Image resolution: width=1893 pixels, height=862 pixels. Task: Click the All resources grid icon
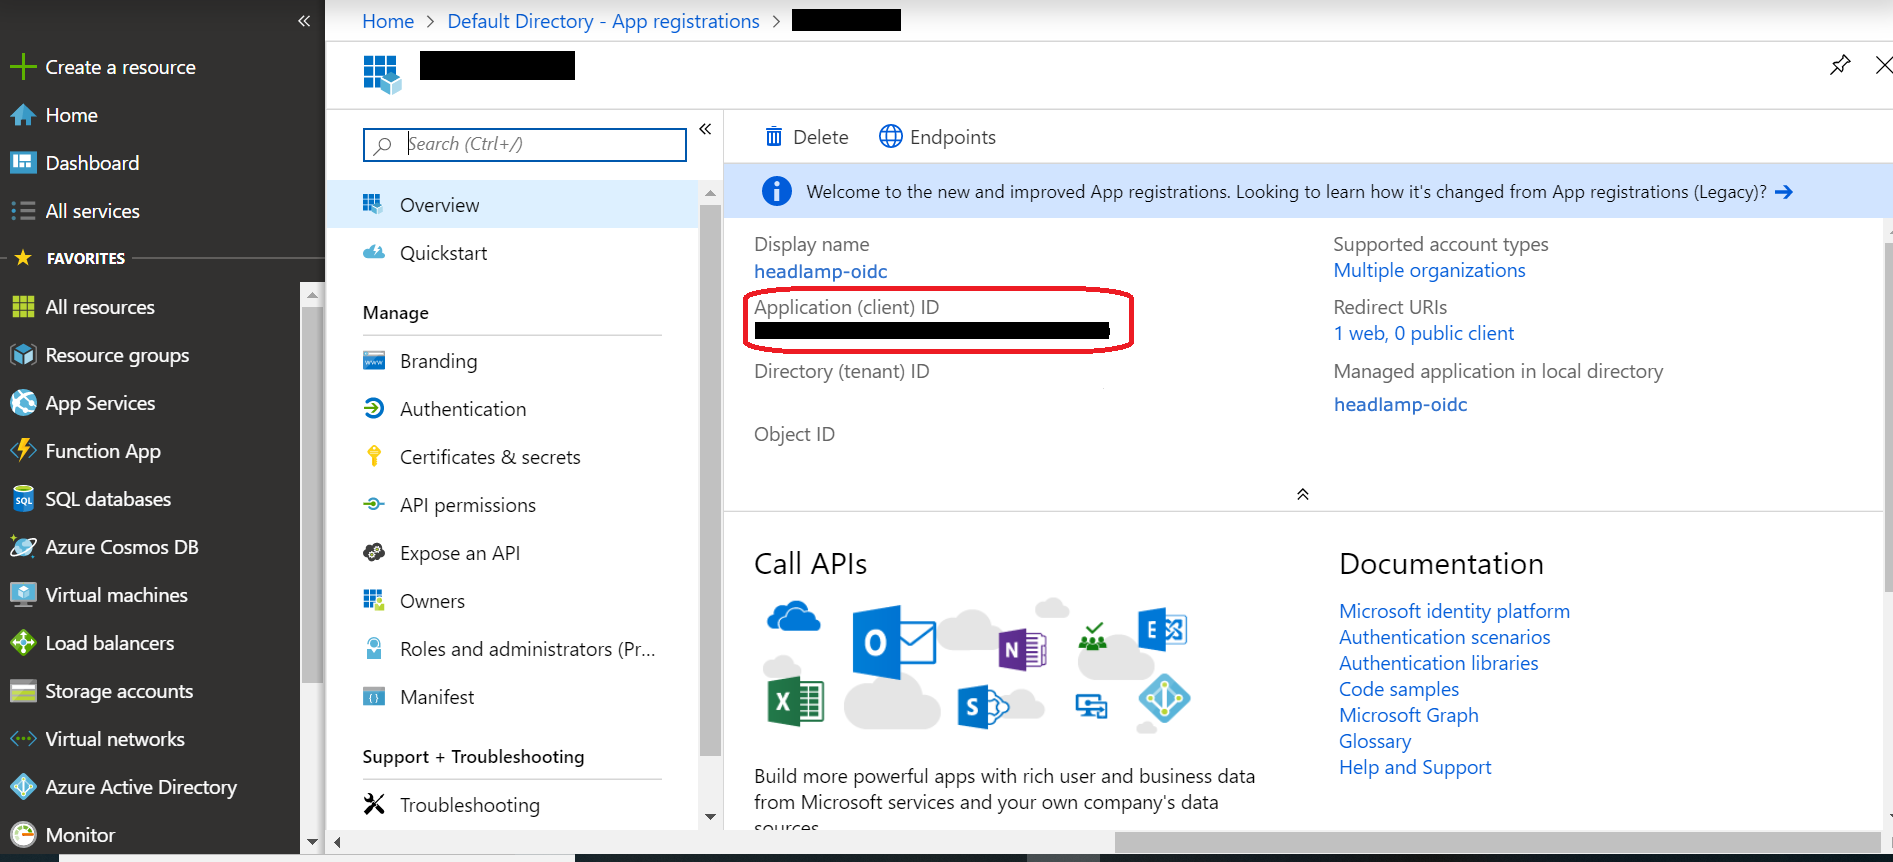tap(23, 307)
